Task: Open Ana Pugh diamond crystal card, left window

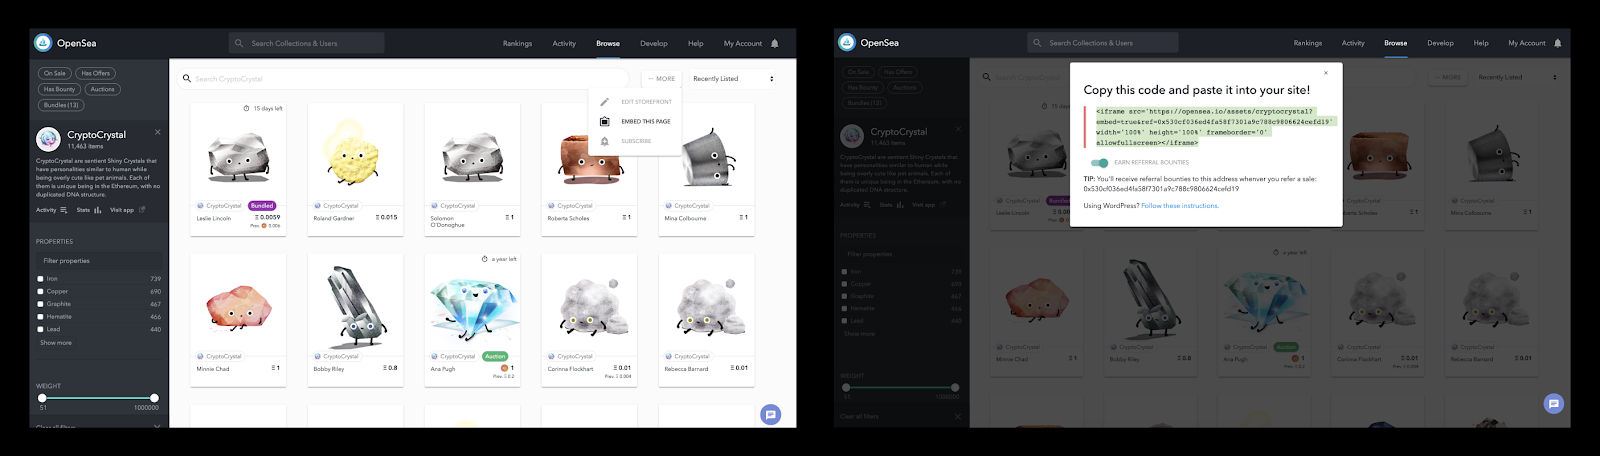Action: pyautogui.click(x=472, y=318)
